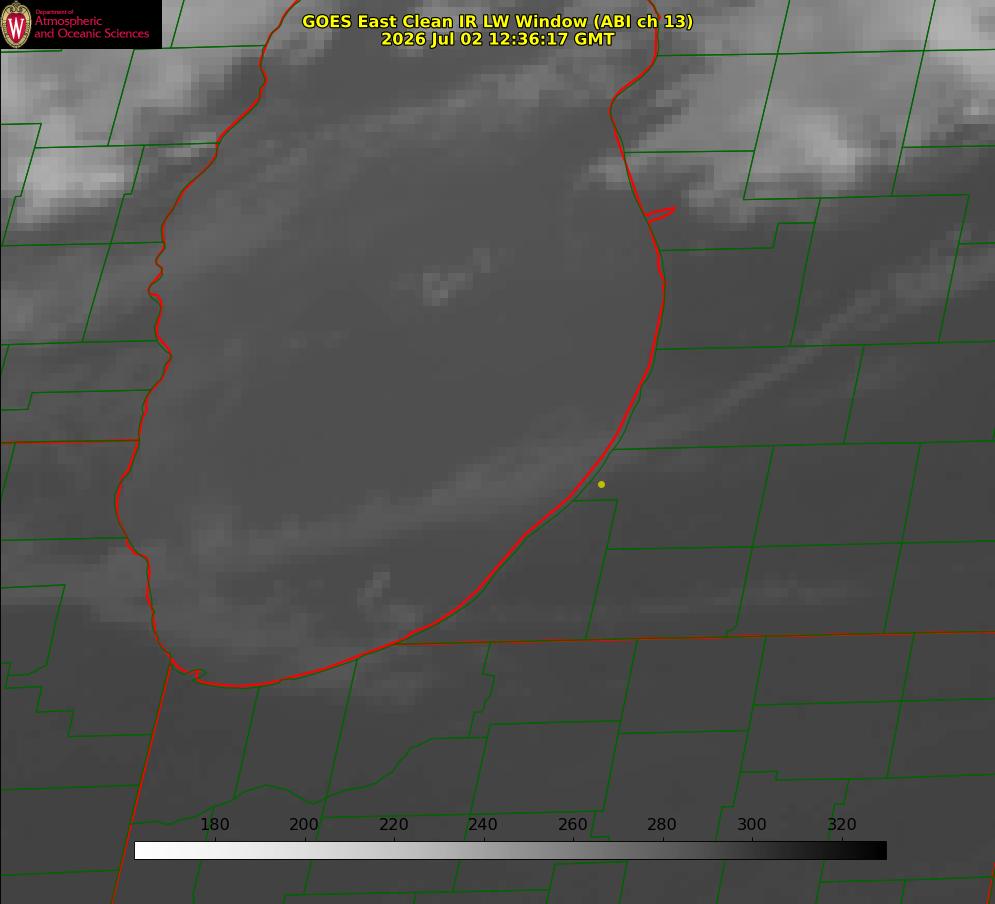Viewport: 995px width, 904px height.
Task: Click the 240 colorbar label
Action: coord(483,824)
